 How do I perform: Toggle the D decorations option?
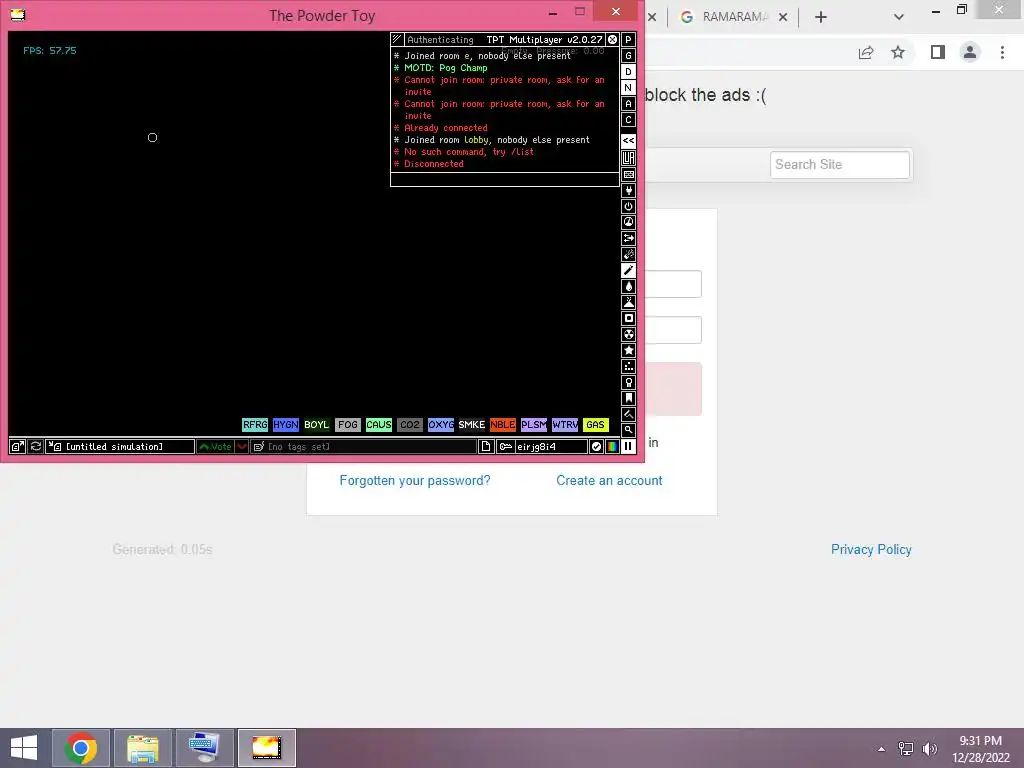click(628, 72)
